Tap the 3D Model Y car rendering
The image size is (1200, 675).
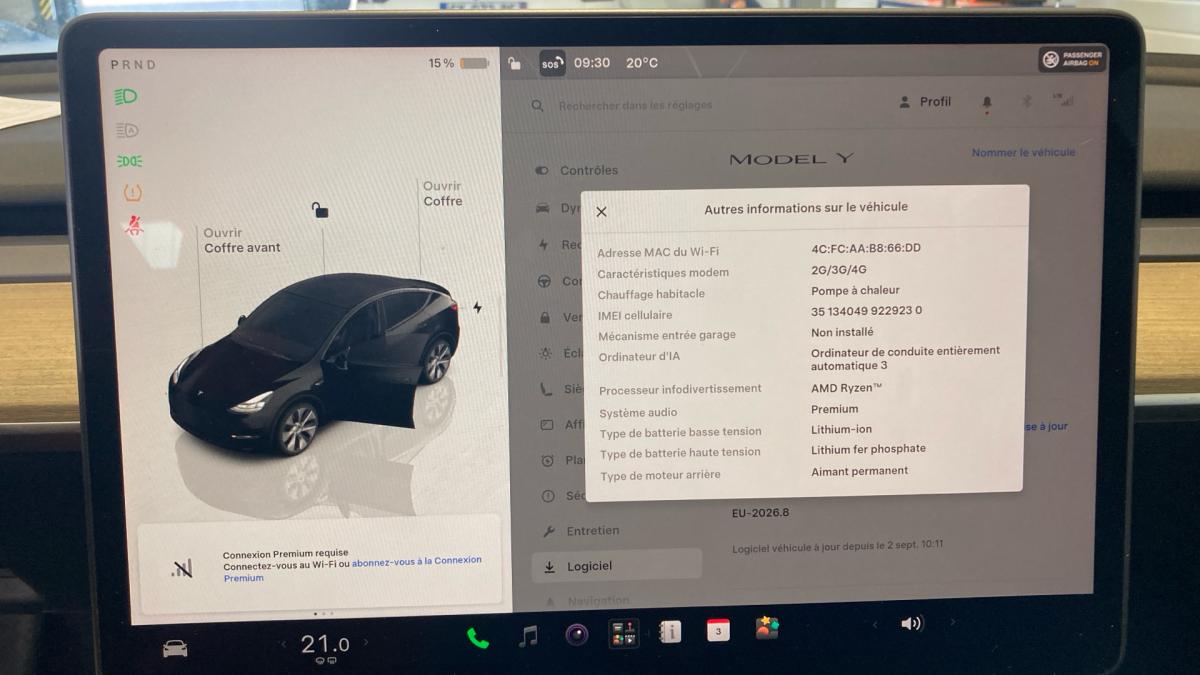314,363
